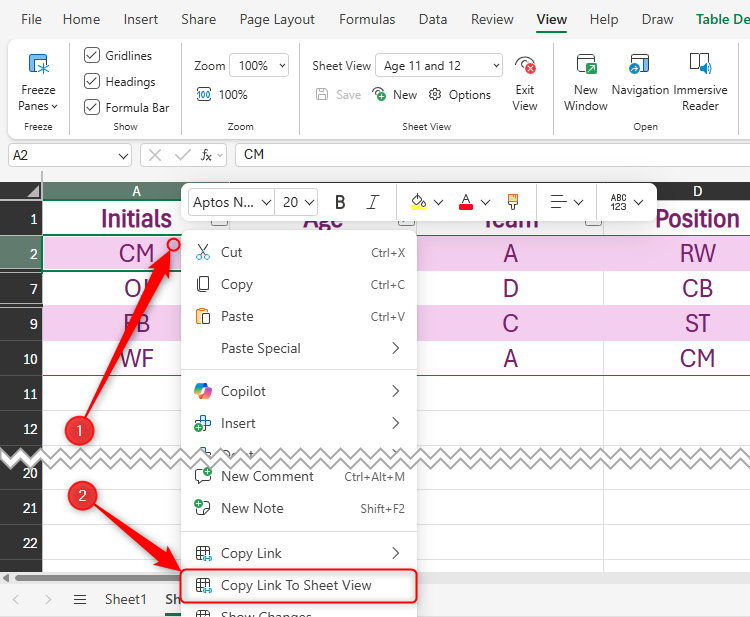This screenshot has width=750, height=617.
Task: Open the File tab
Action: click(x=31, y=19)
